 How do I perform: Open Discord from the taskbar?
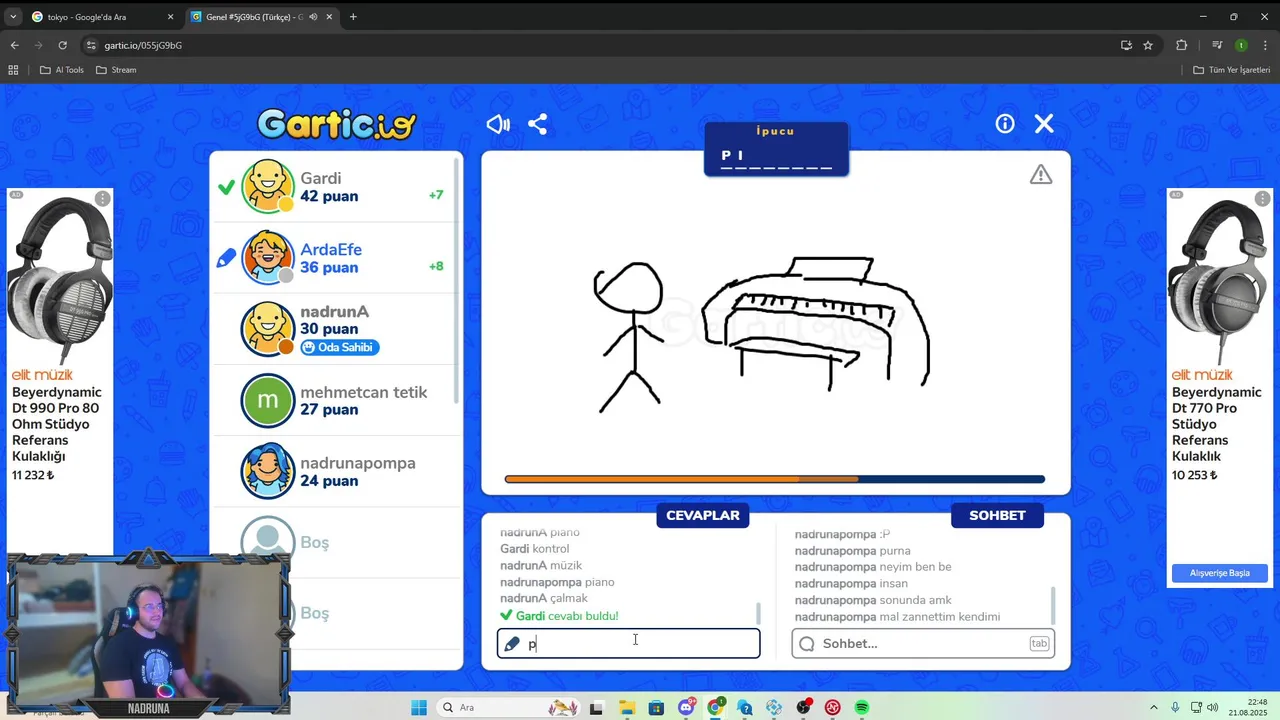click(686, 708)
